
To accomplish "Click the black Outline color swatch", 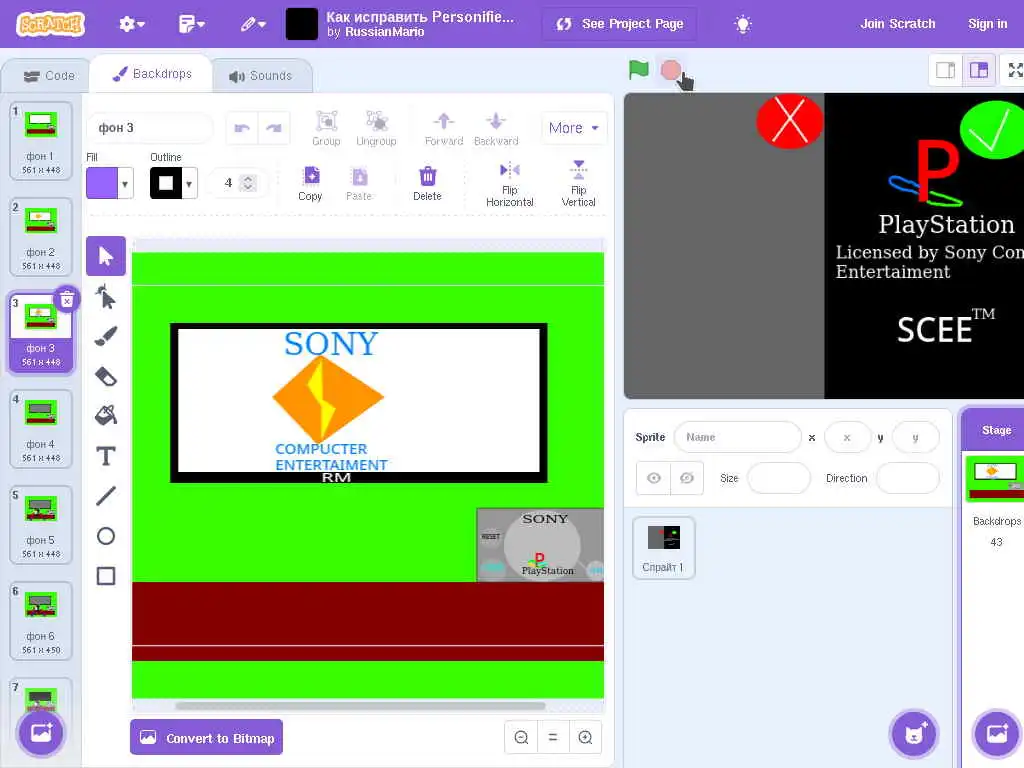I will click(x=166, y=184).
